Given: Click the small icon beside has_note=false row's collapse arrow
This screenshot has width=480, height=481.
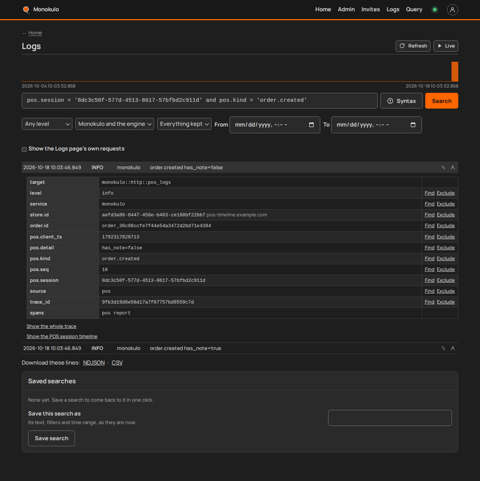Looking at the screenshot, I should (443, 168).
